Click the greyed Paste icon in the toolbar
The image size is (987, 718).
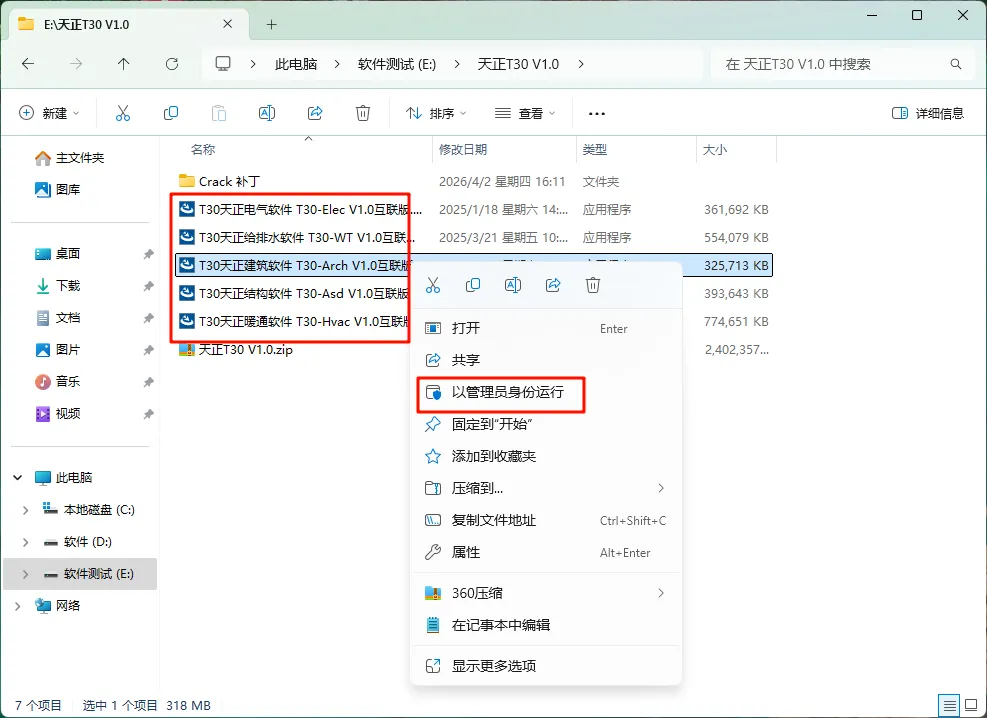218,113
